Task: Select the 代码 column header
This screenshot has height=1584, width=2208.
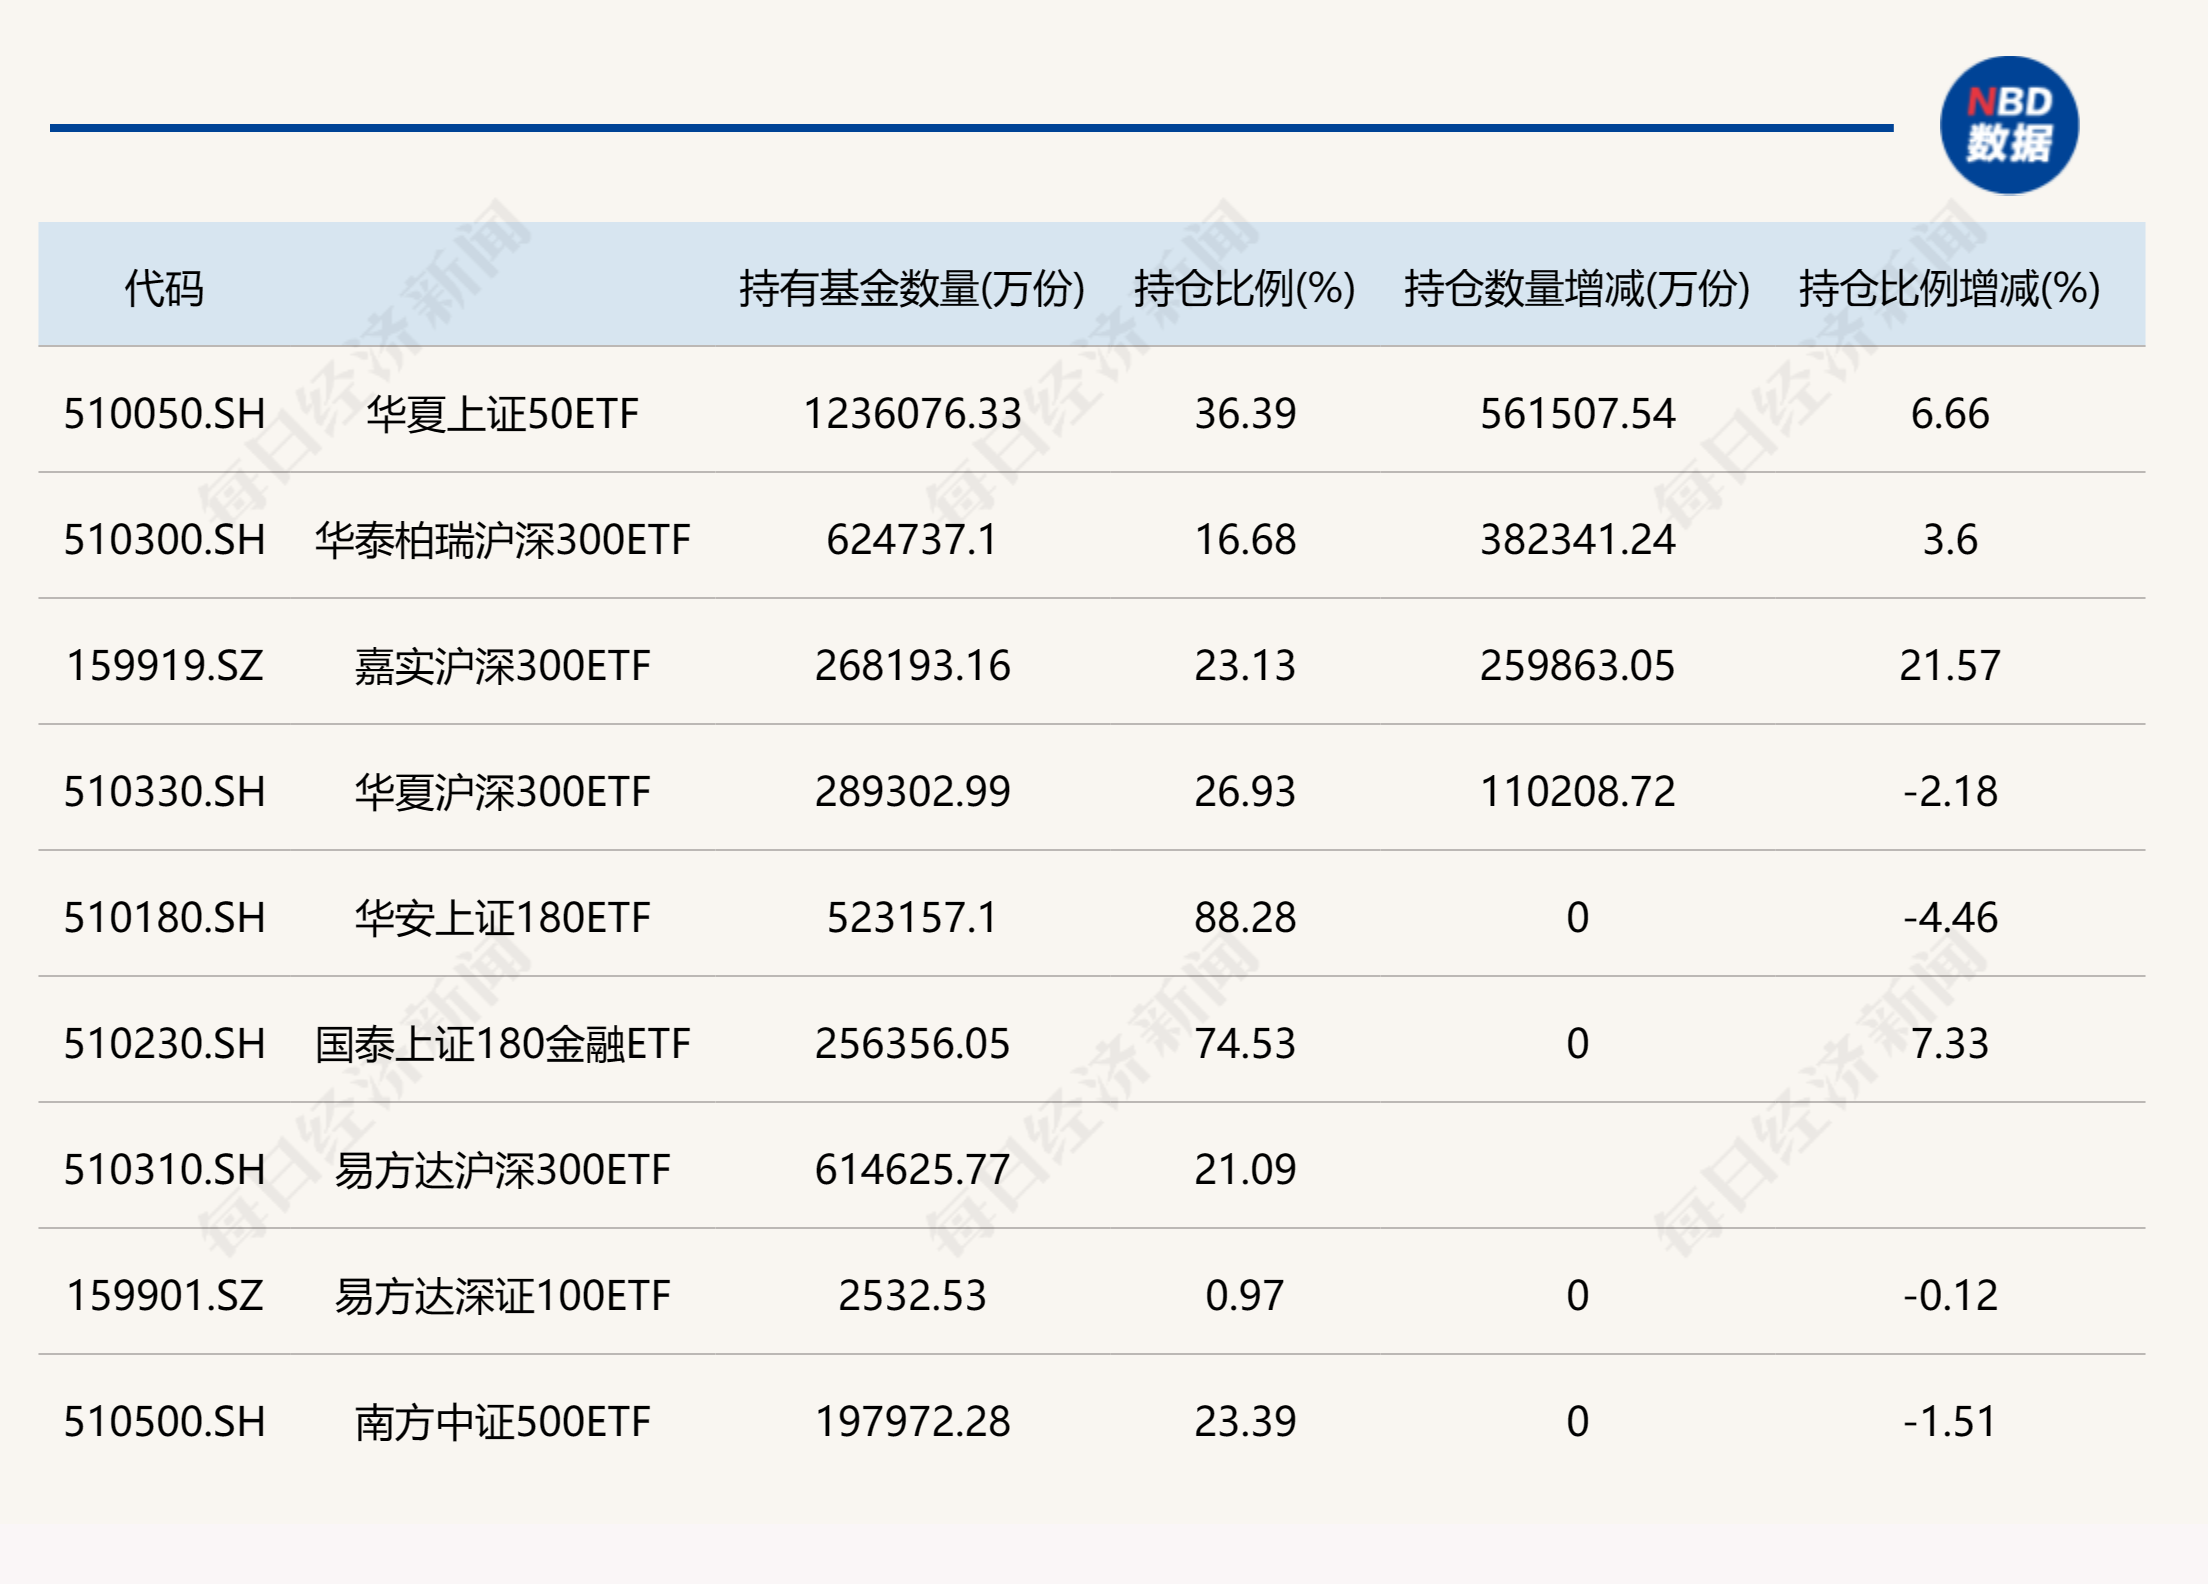Action: 164,288
